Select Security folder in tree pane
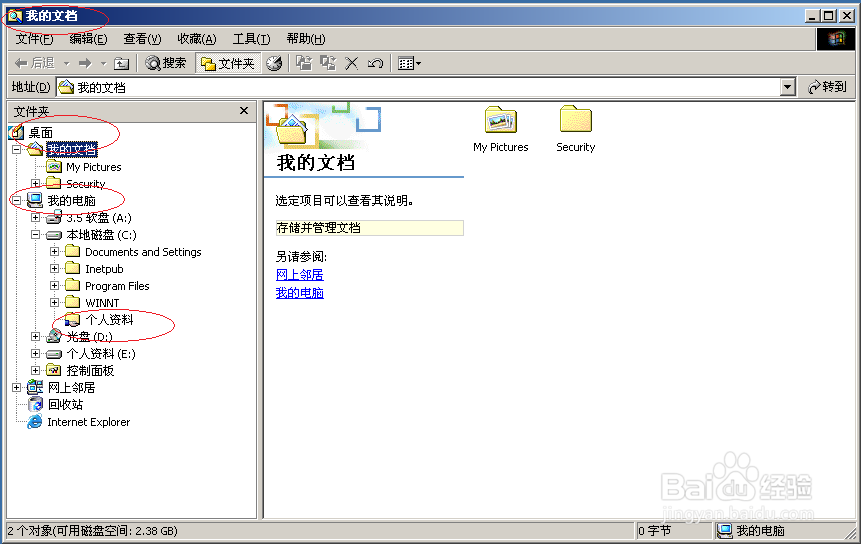This screenshot has height=544, width=861. (85, 184)
